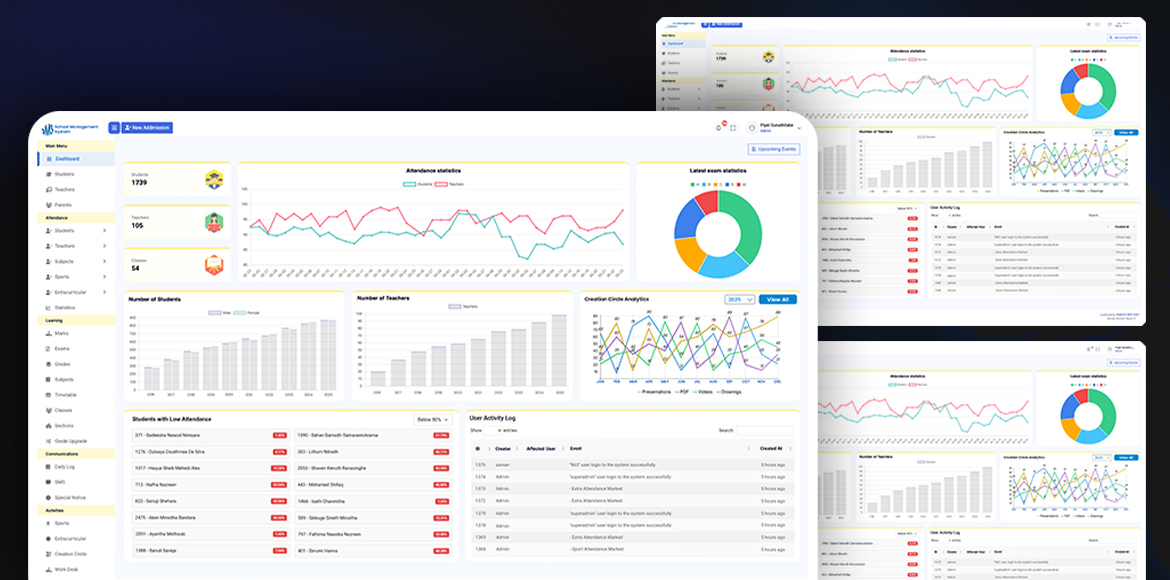Open the 2025 year dropdown in Creation Circle Analytics
This screenshot has width=1170, height=580.
[x=739, y=299]
